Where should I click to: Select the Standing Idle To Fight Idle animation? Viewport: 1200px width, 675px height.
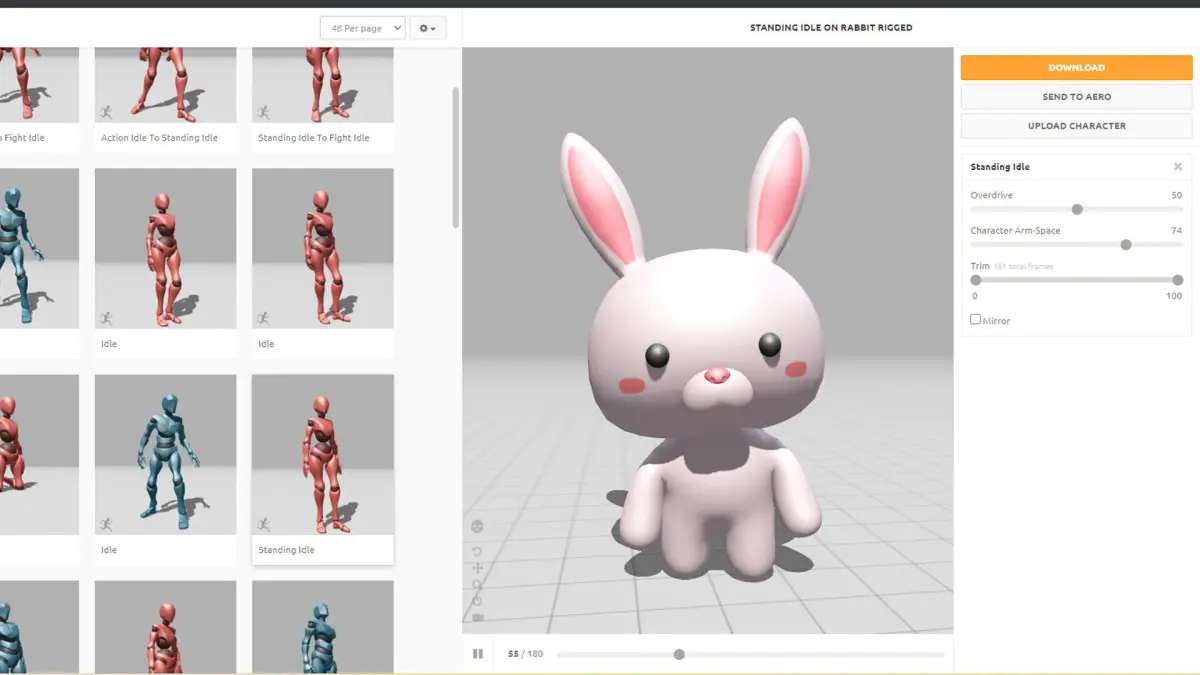pos(323,100)
